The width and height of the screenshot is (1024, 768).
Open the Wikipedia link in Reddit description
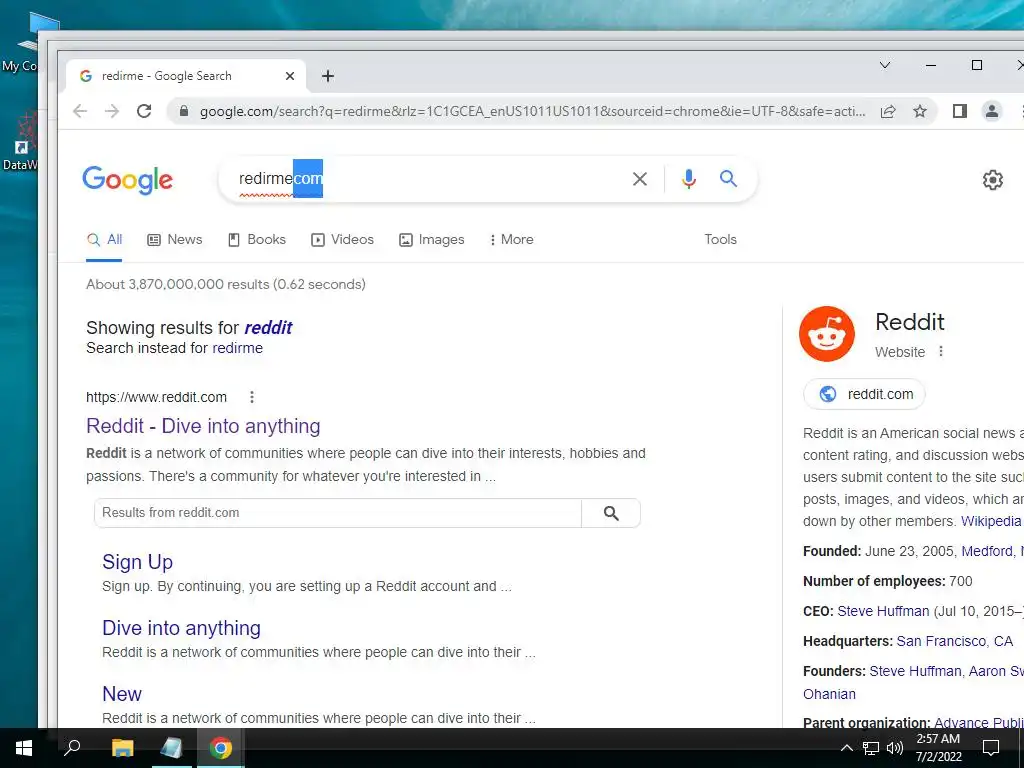click(991, 521)
